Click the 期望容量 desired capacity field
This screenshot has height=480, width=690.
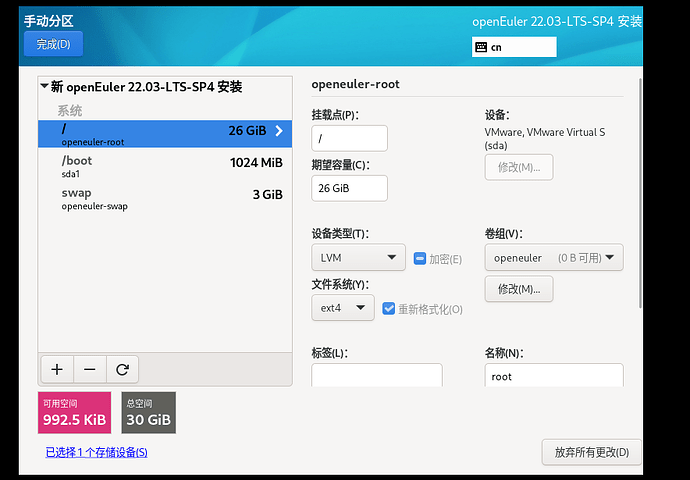tap(349, 188)
